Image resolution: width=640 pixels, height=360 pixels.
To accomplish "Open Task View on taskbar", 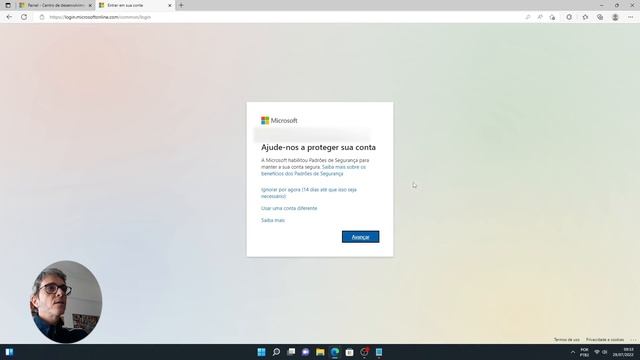I will [291, 352].
